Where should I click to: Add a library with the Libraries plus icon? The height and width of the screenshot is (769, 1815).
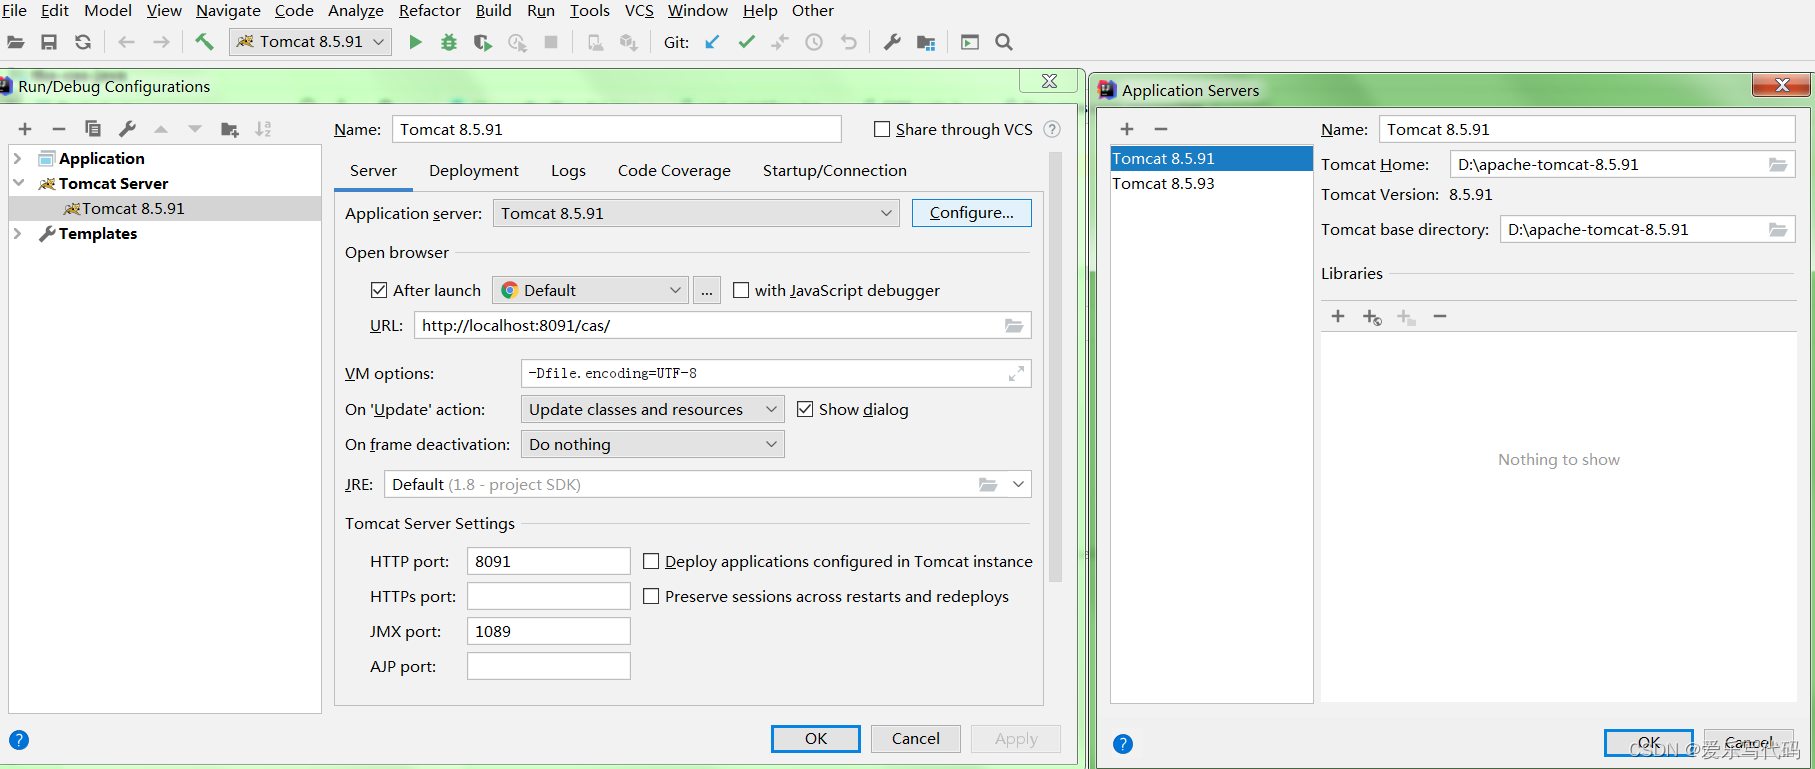(x=1338, y=316)
